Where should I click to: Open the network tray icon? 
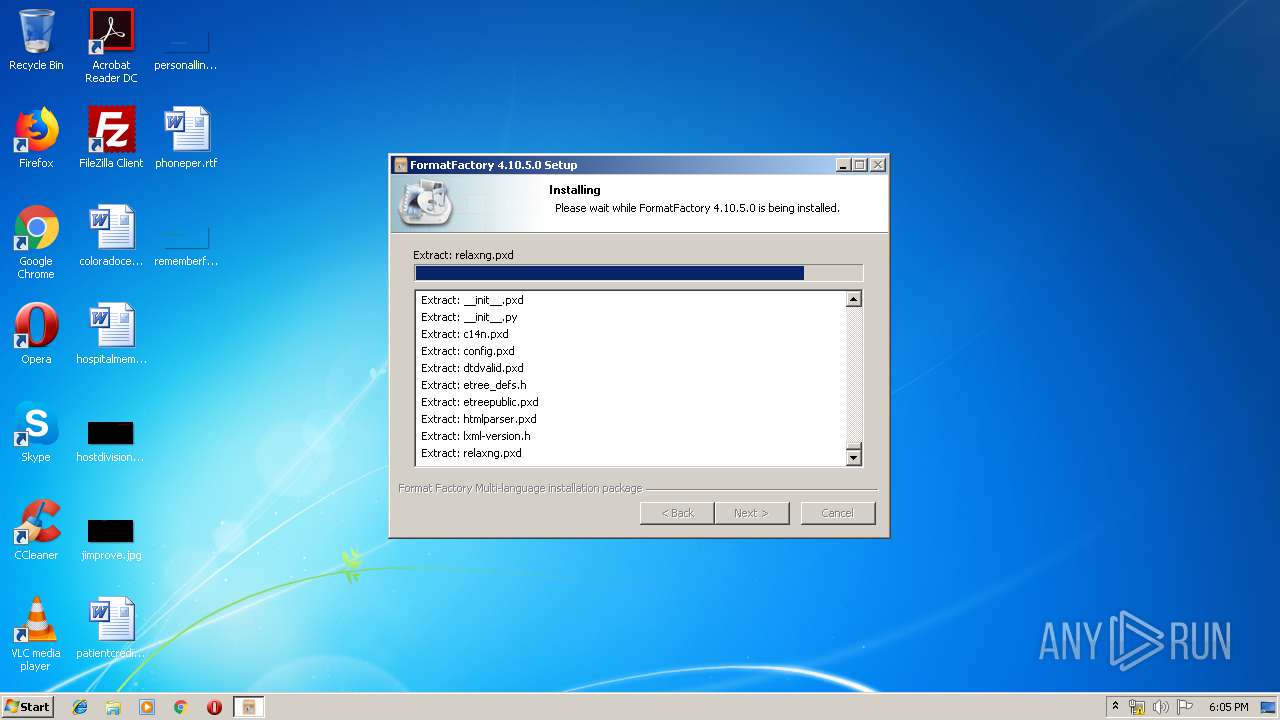pos(1137,707)
